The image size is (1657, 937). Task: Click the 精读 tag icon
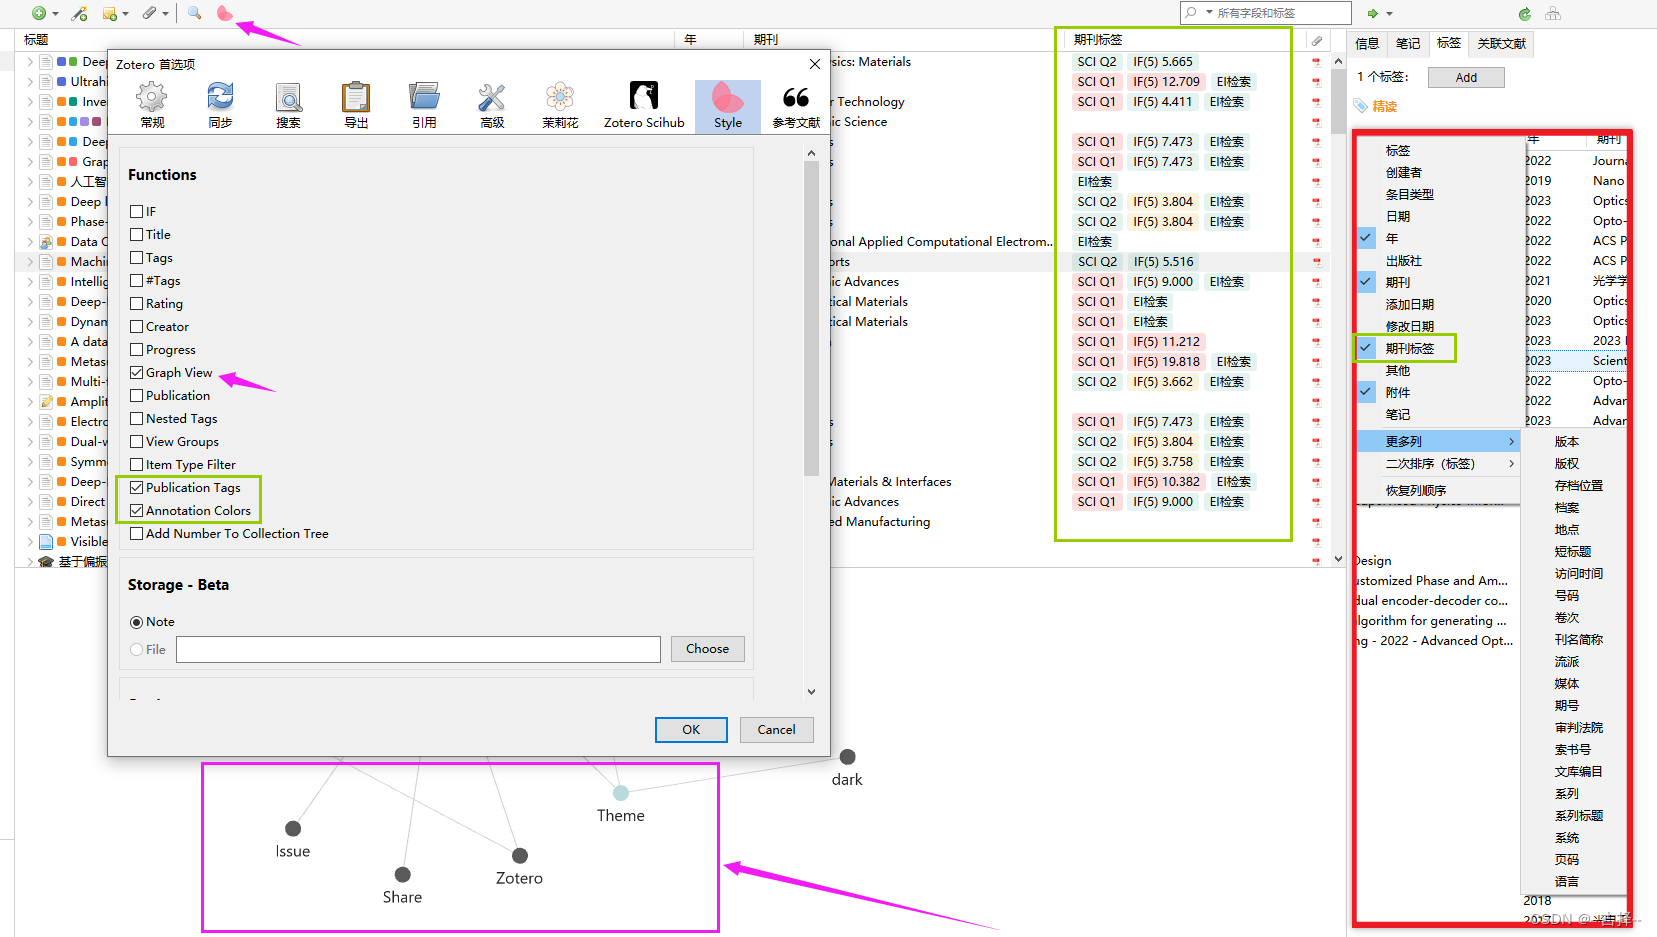(x=1360, y=106)
